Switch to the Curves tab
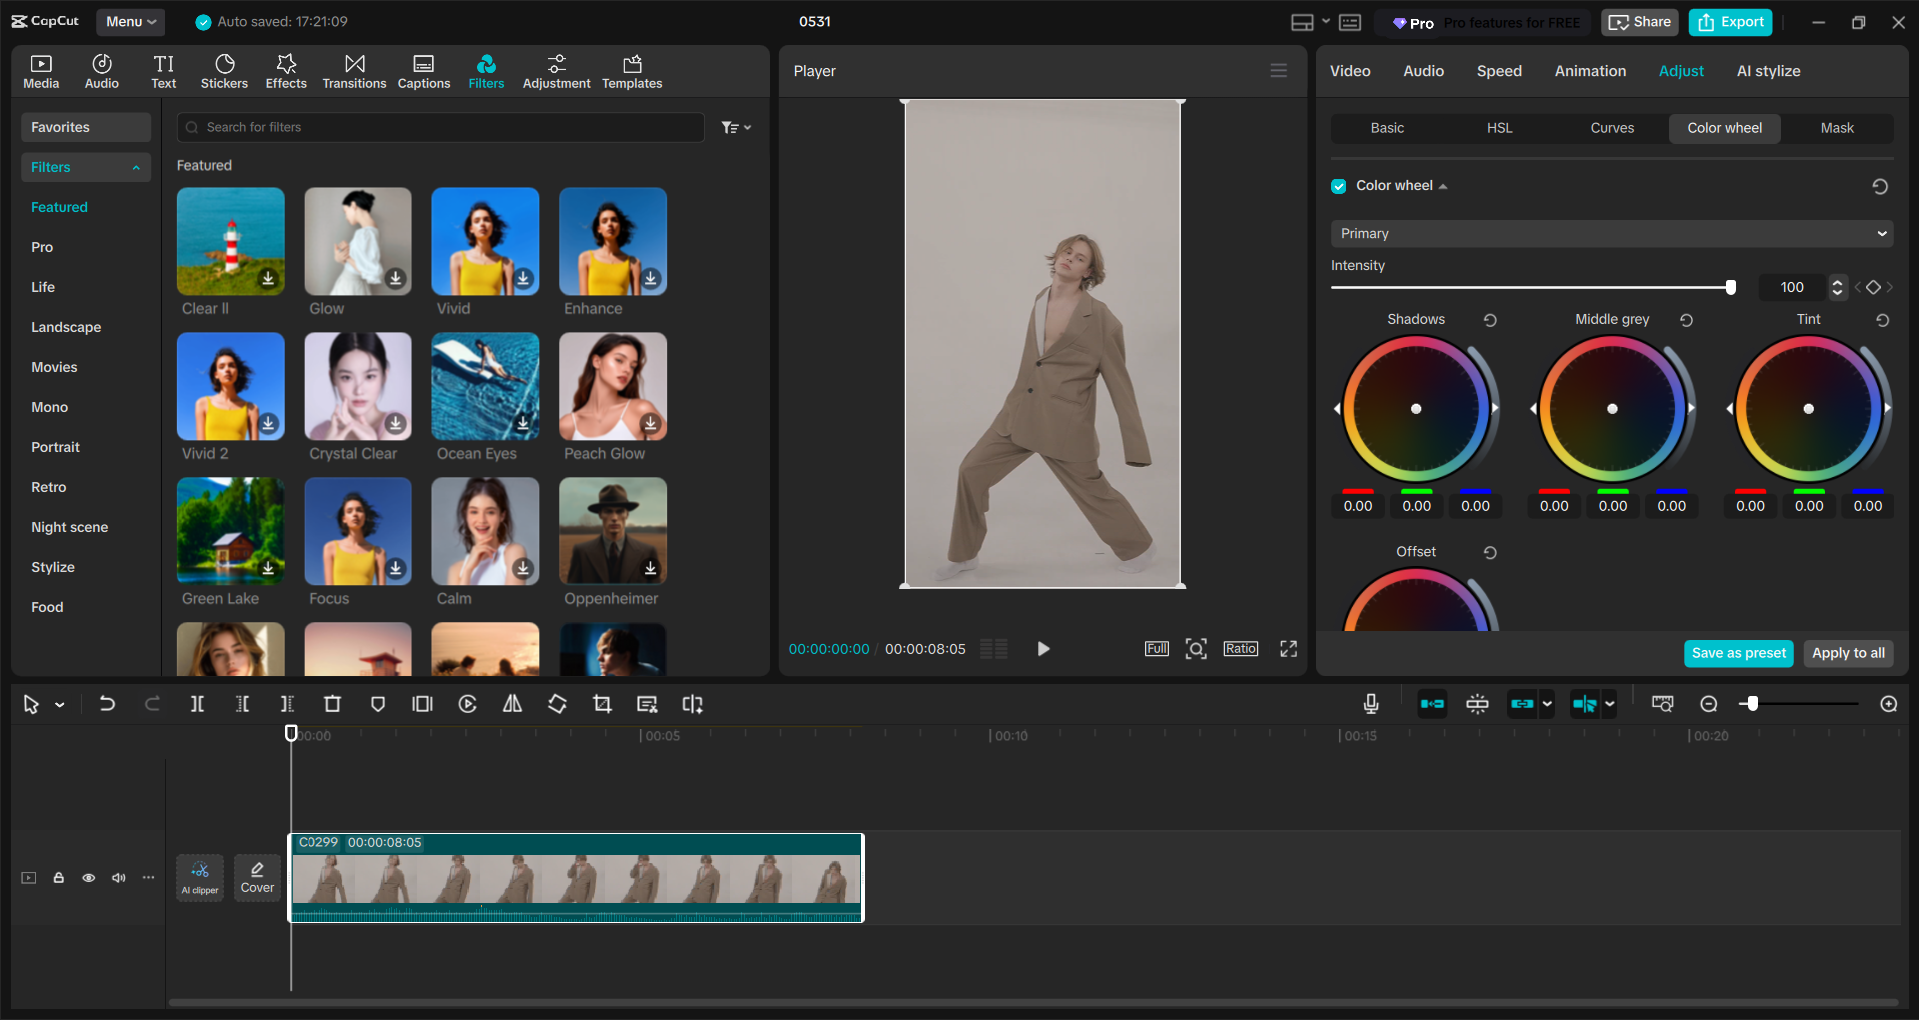Viewport: 1919px width, 1020px height. coord(1612,128)
